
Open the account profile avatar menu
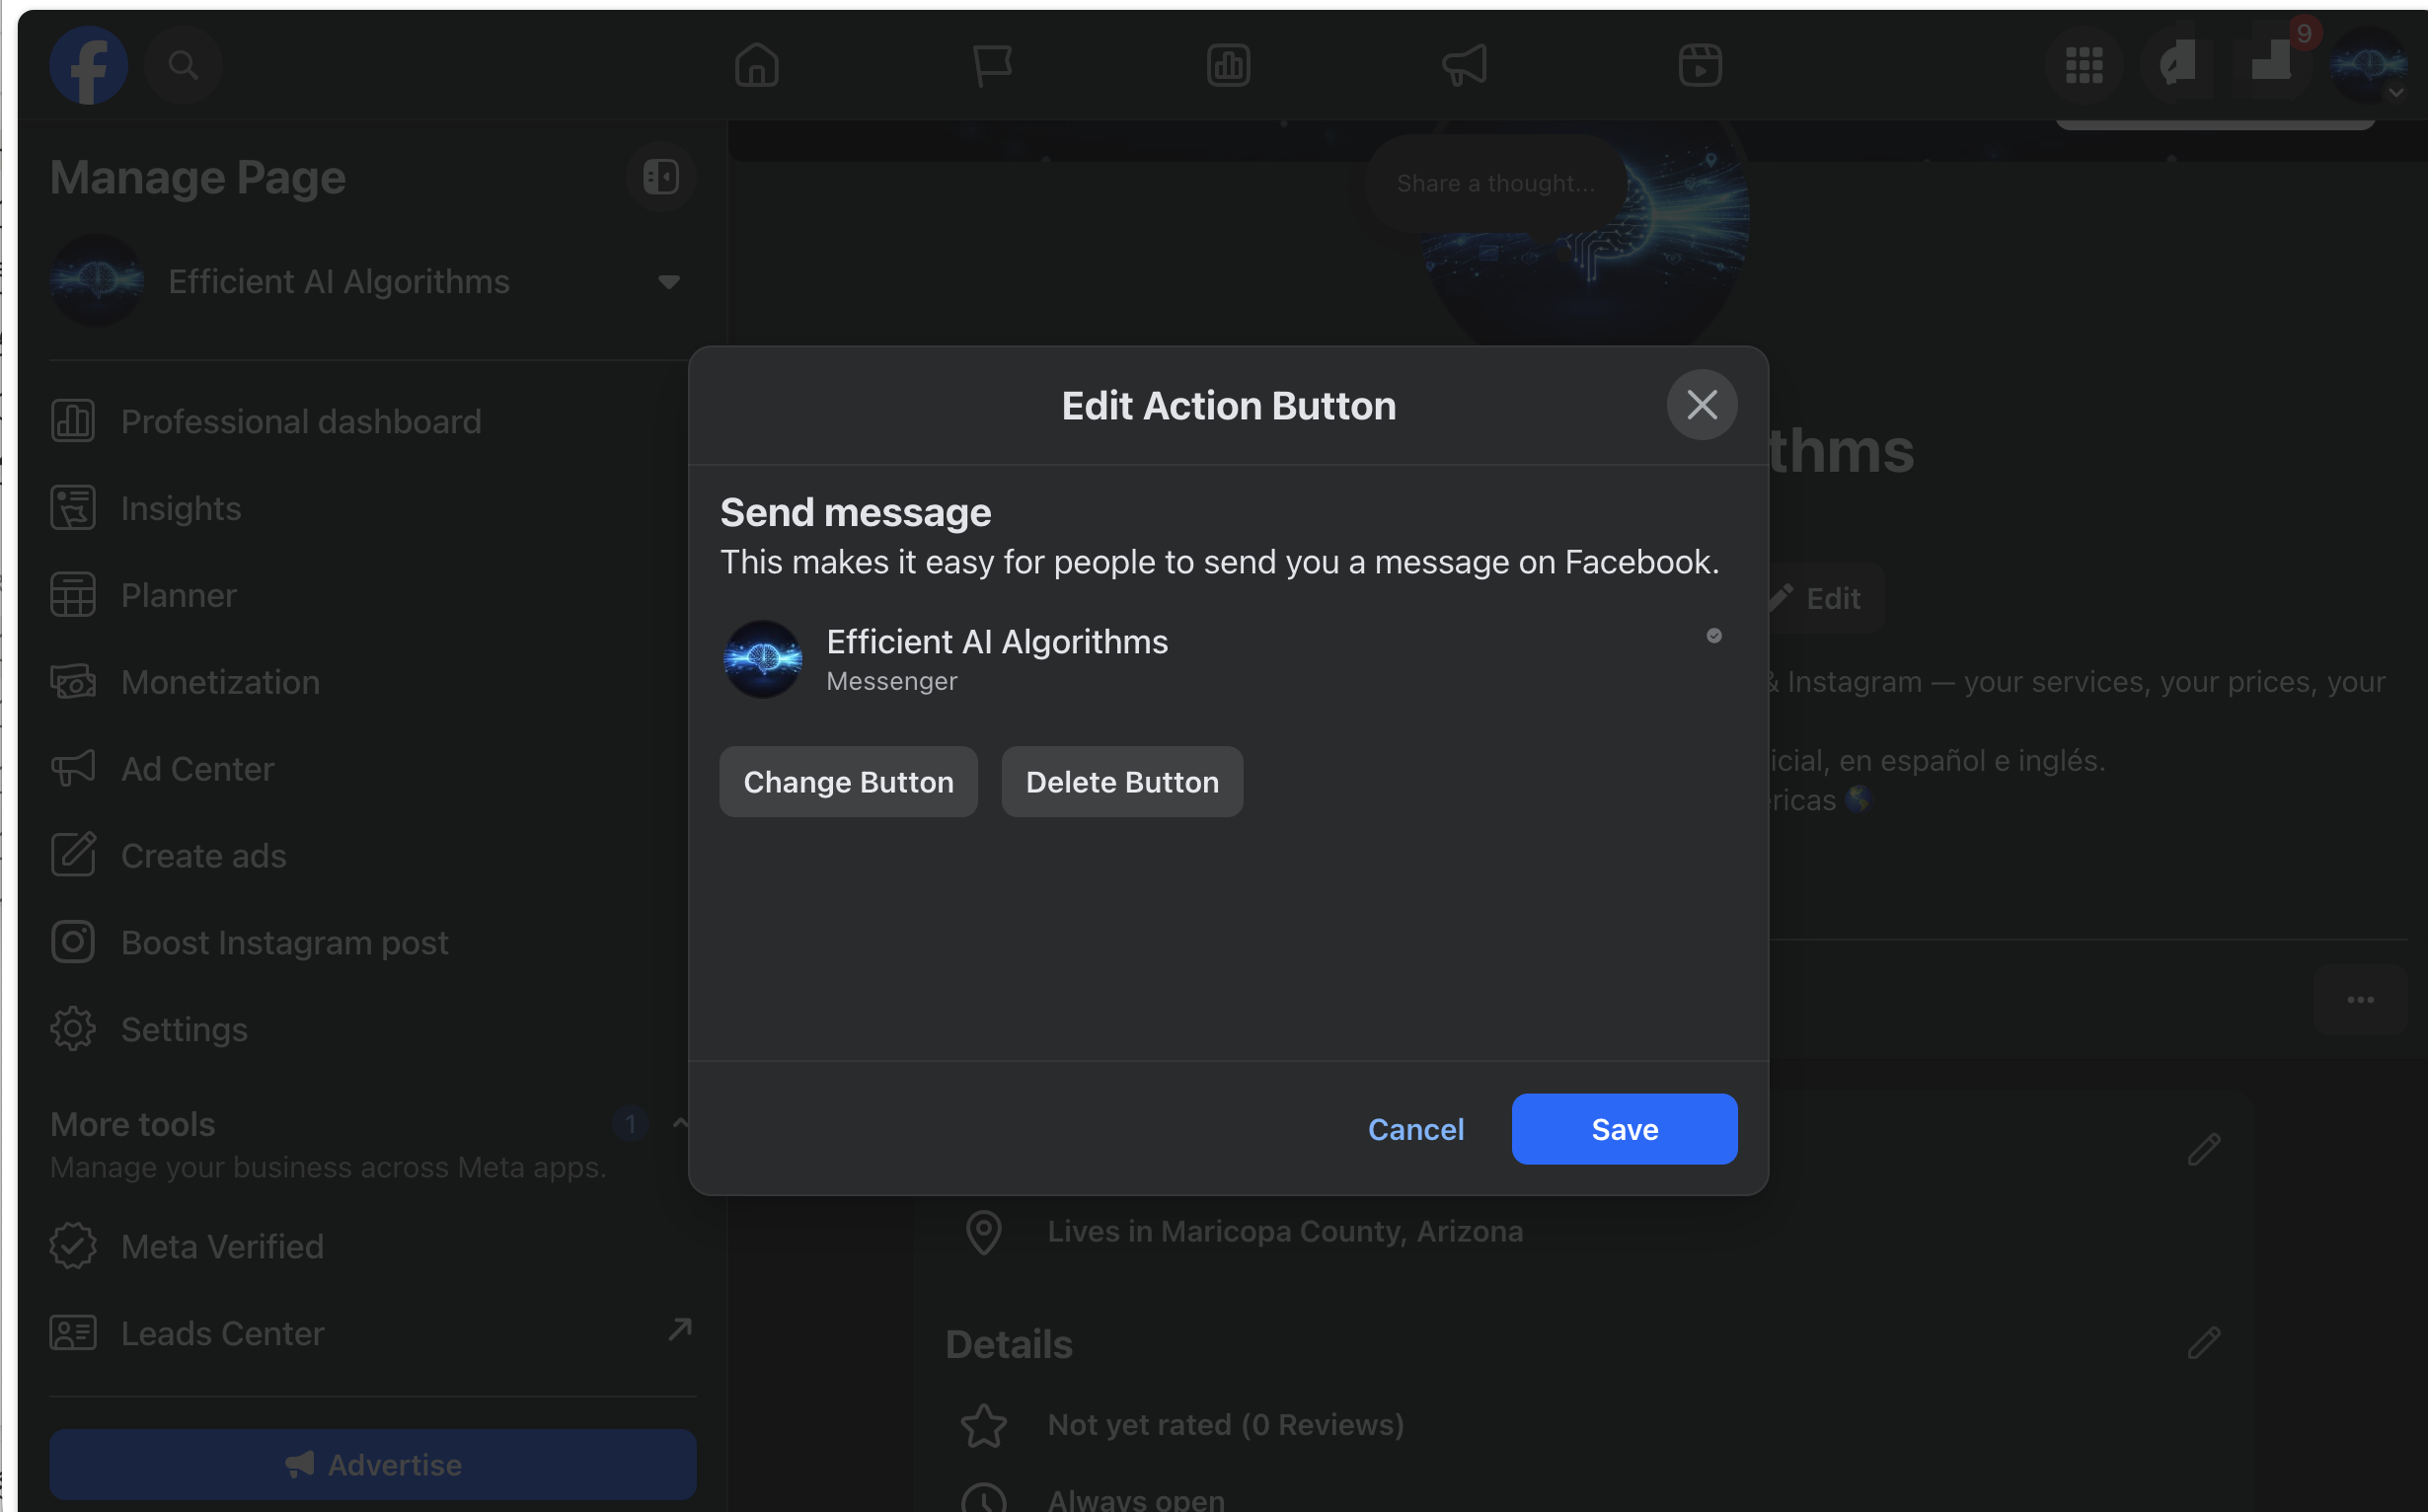click(x=2368, y=65)
